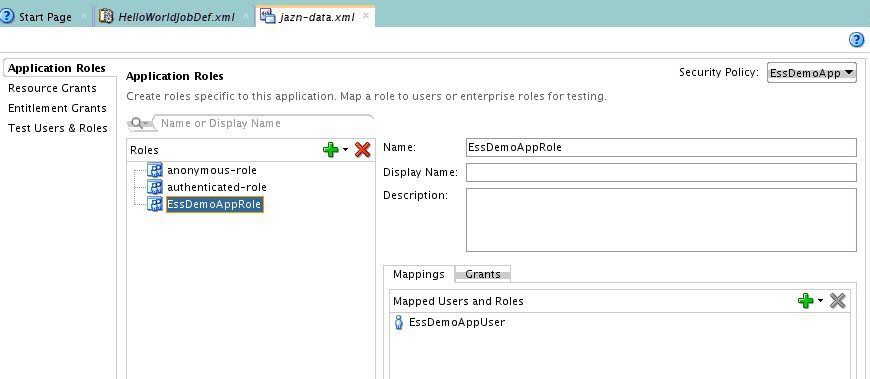Viewport: 870px width, 379px height.
Task: Select EssDemoAppRole in the roles list
Action: [x=214, y=204]
